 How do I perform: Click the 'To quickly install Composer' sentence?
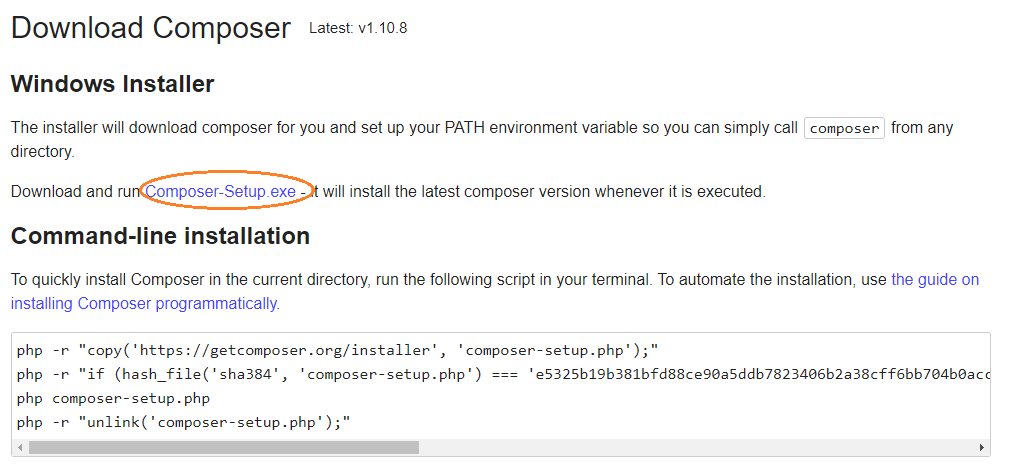pos(300,280)
